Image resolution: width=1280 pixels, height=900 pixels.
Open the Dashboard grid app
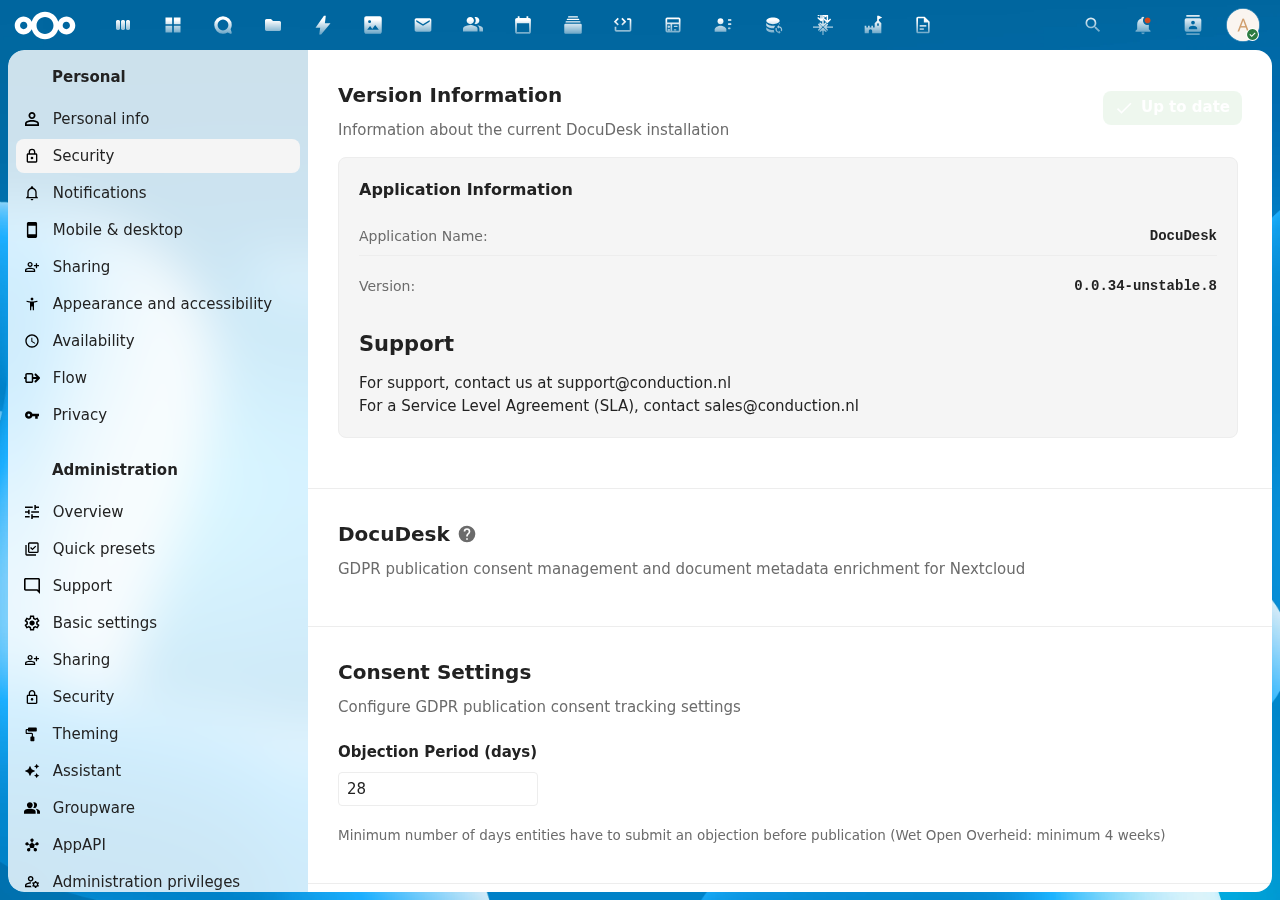(x=173, y=25)
